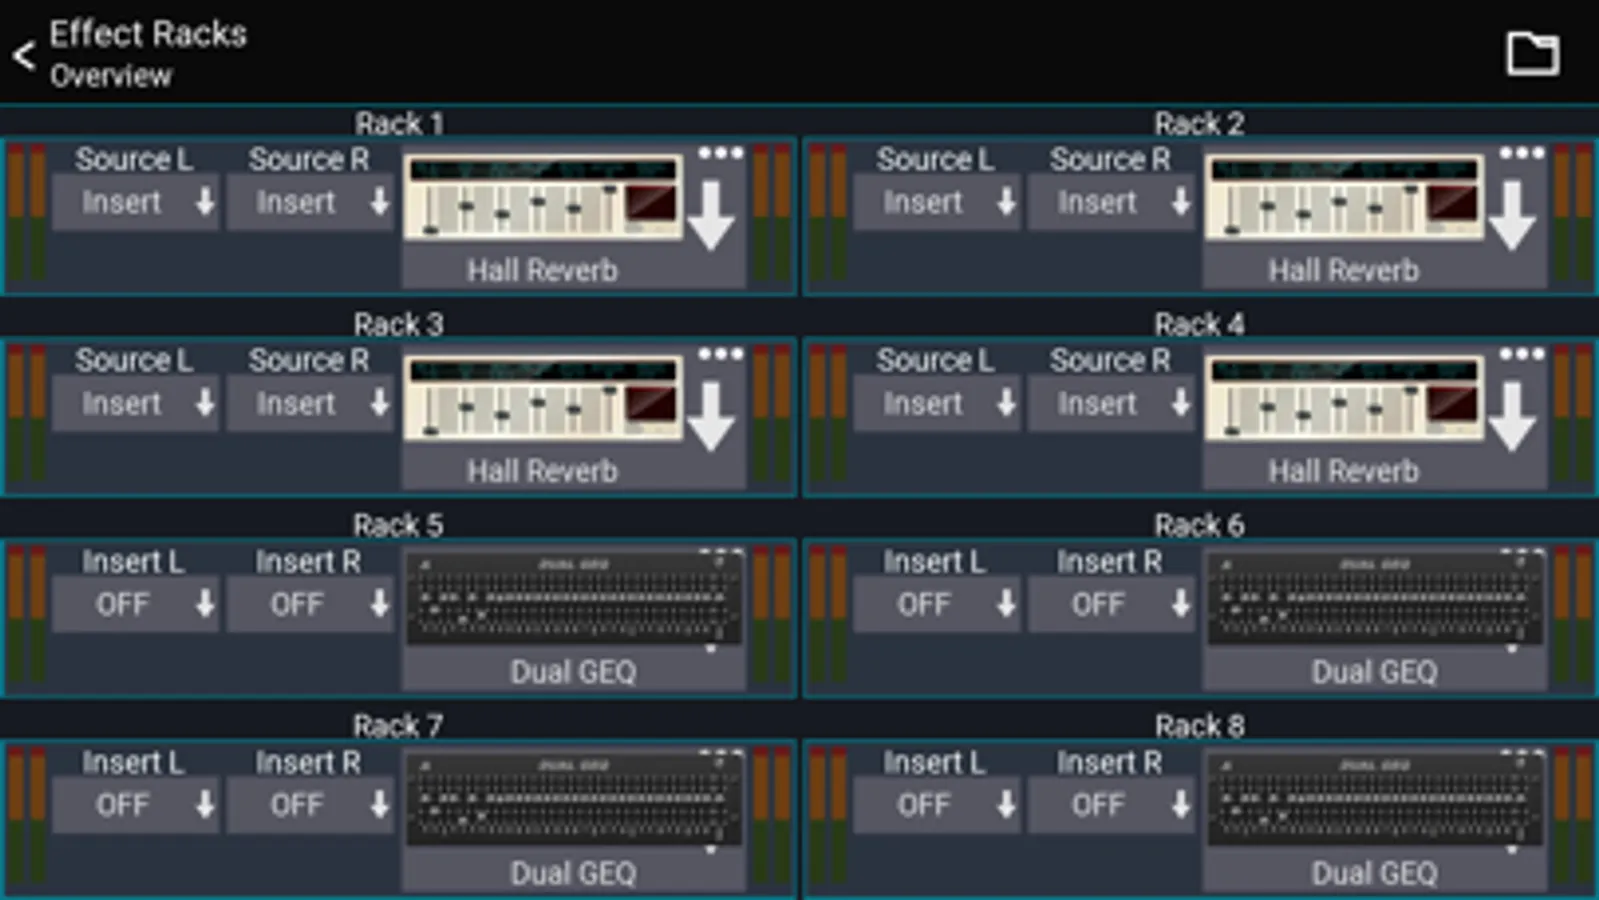Click Rack 1 large white down arrow
Viewport: 1599px width, 900px height.
click(712, 214)
